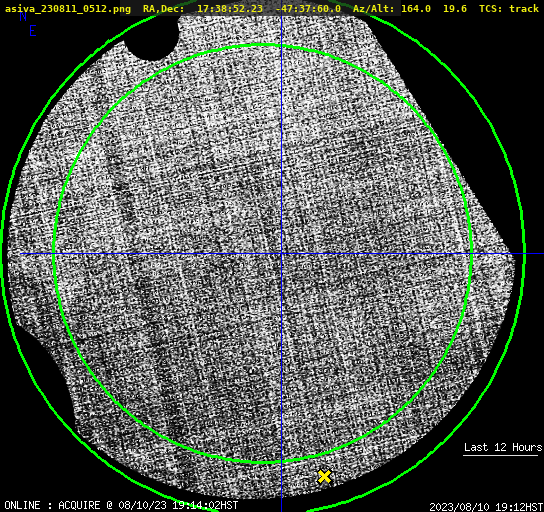This screenshot has height=512, width=544.
Task: Click the blue E compass label
Action: [x=33, y=31]
